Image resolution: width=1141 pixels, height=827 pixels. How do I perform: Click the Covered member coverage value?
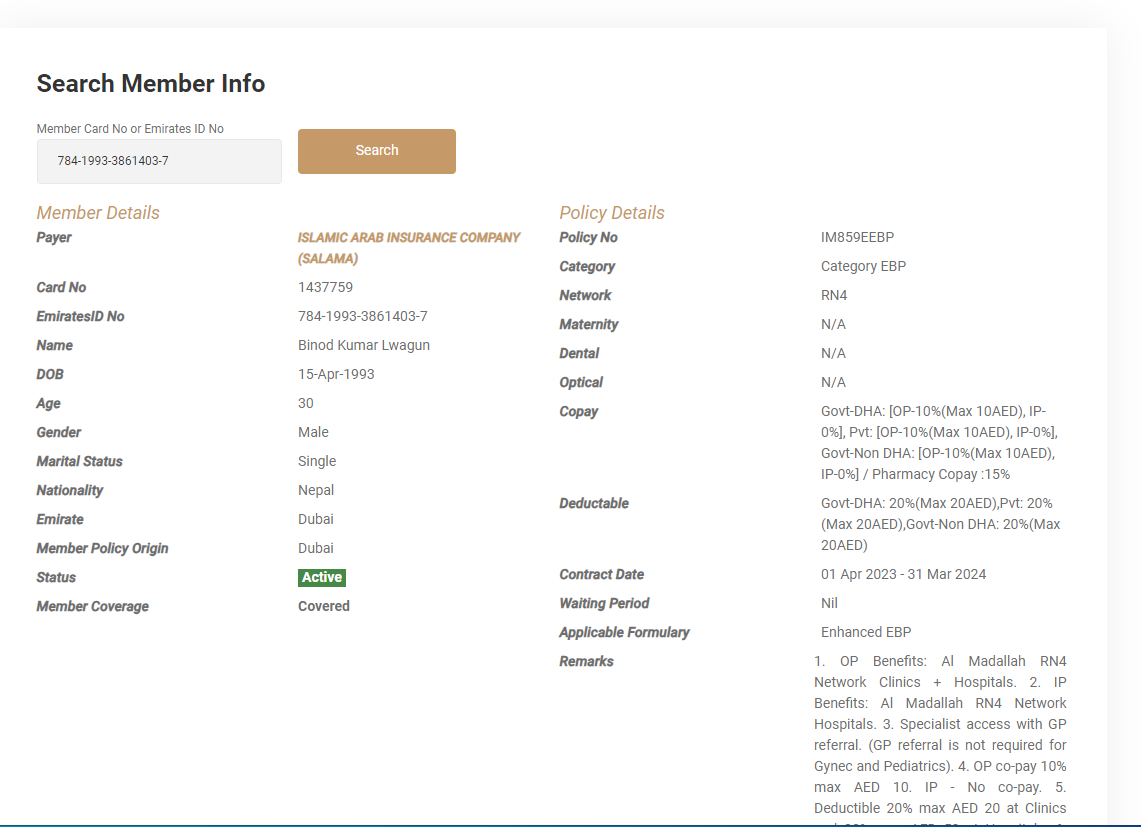(324, 607)
